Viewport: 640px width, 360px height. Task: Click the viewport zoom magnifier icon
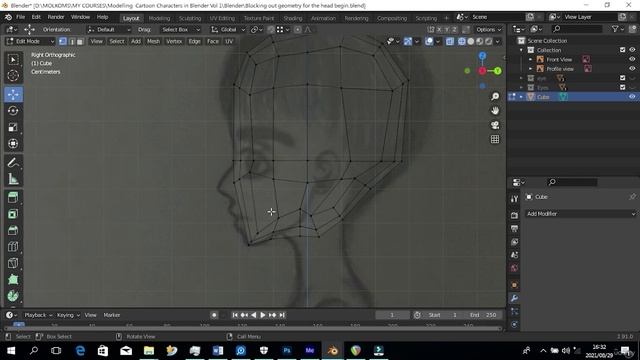[x=495, y=96]
